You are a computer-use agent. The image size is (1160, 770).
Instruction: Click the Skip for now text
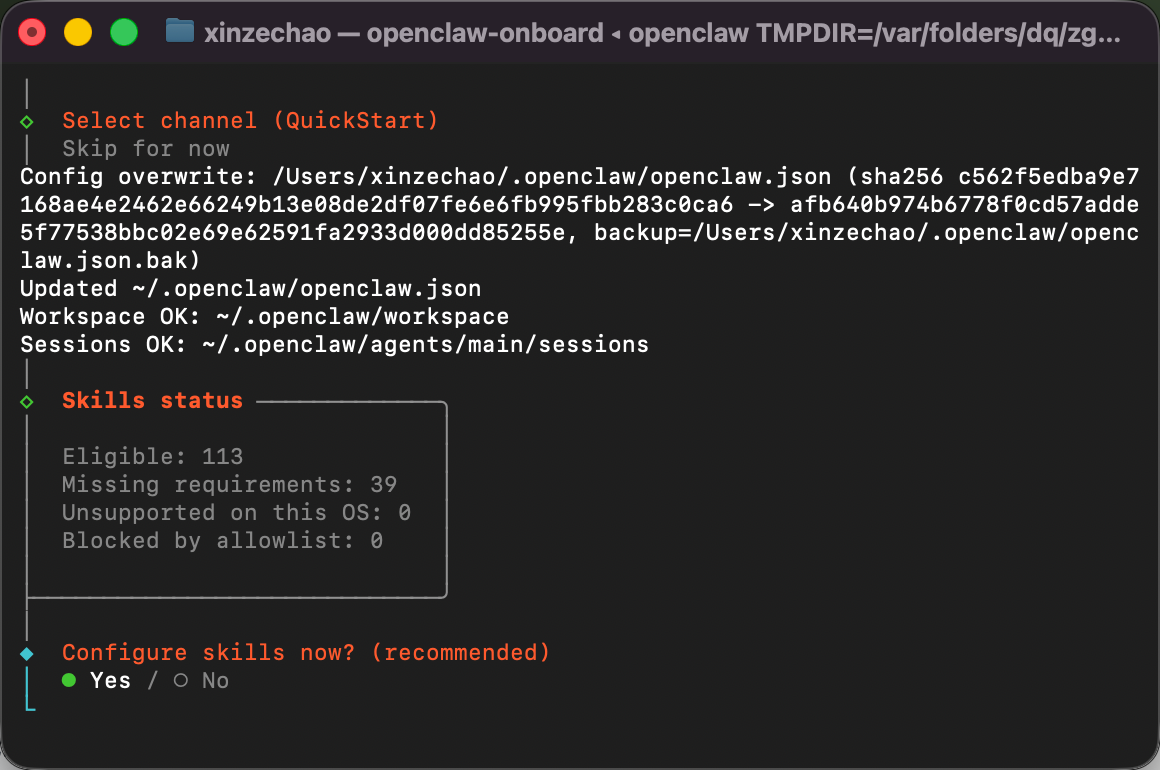point(146,149)
